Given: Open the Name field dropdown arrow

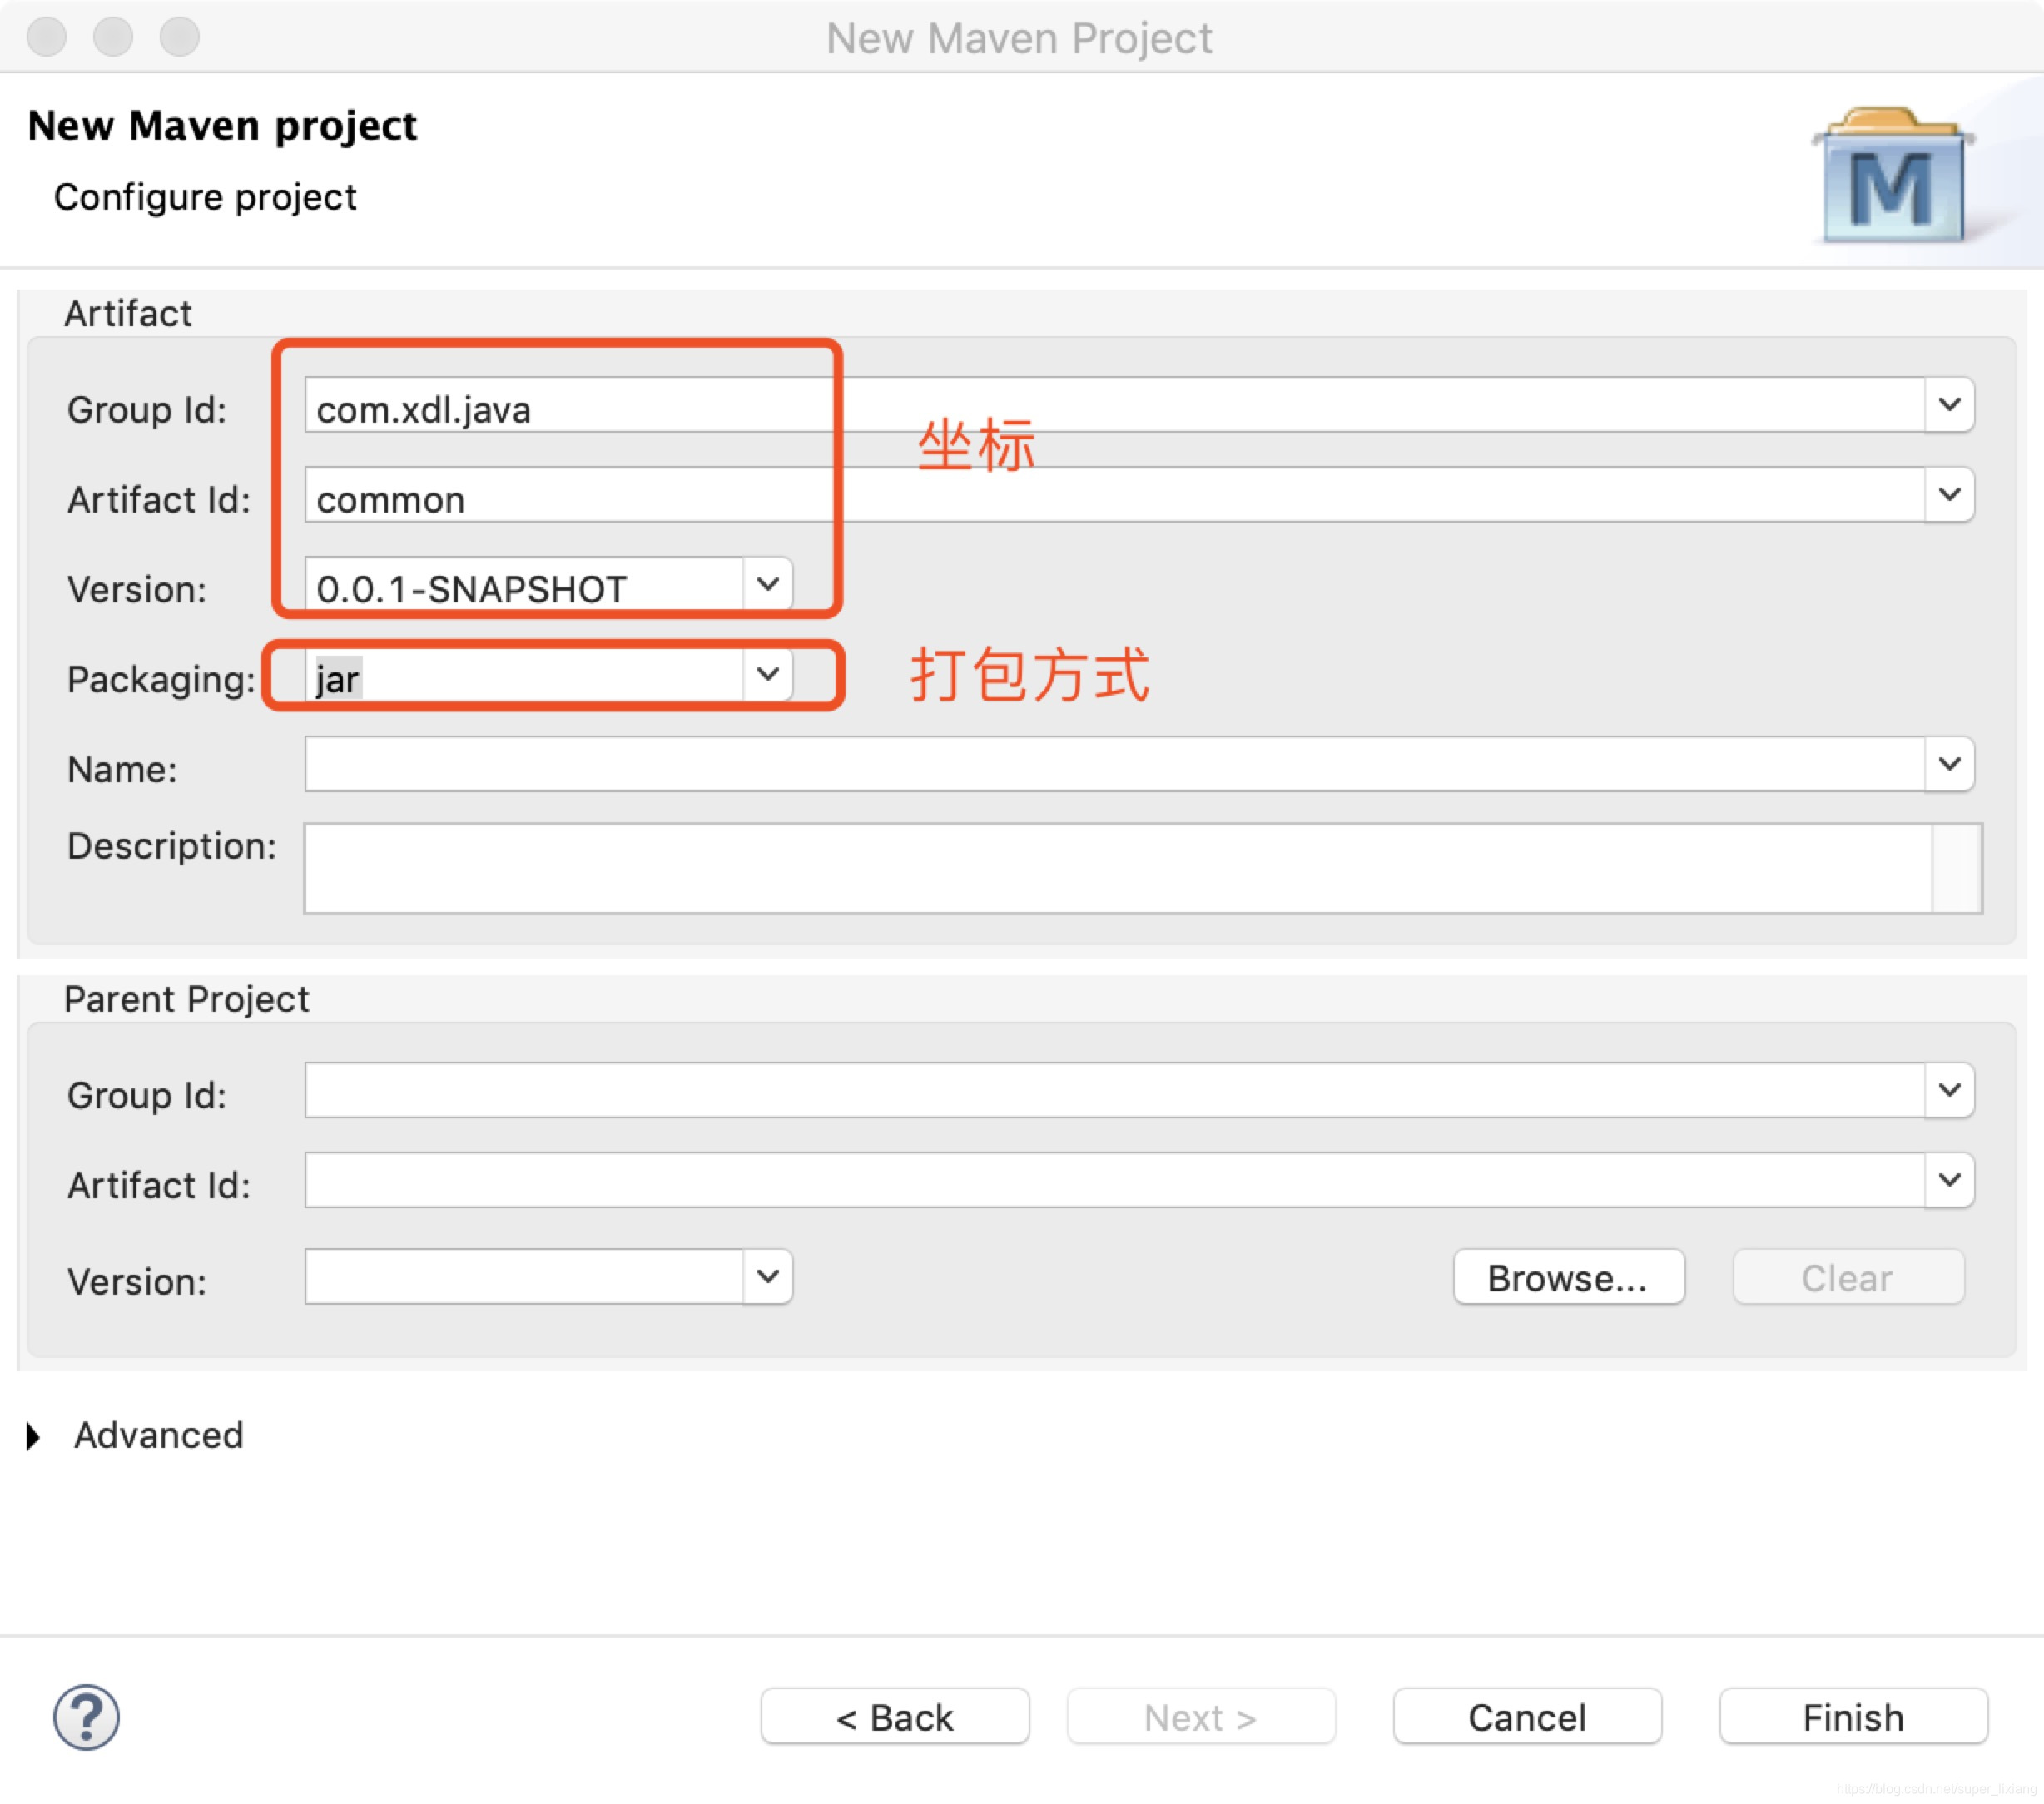Looking at the screenshot, I should [x=1949, y=764].
